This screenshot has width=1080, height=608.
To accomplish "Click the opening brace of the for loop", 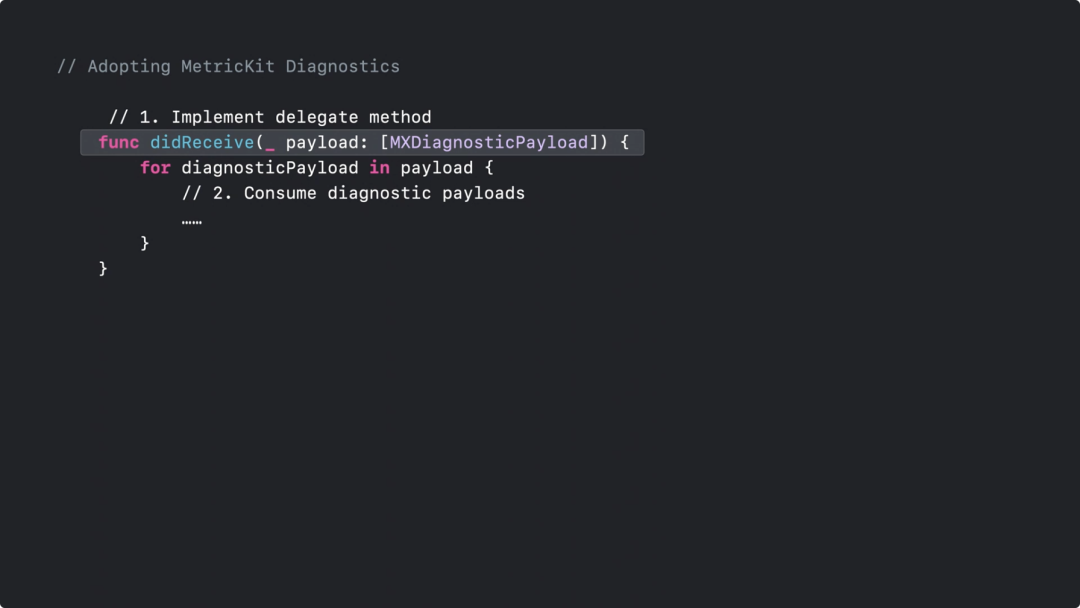I will point(489,168).
